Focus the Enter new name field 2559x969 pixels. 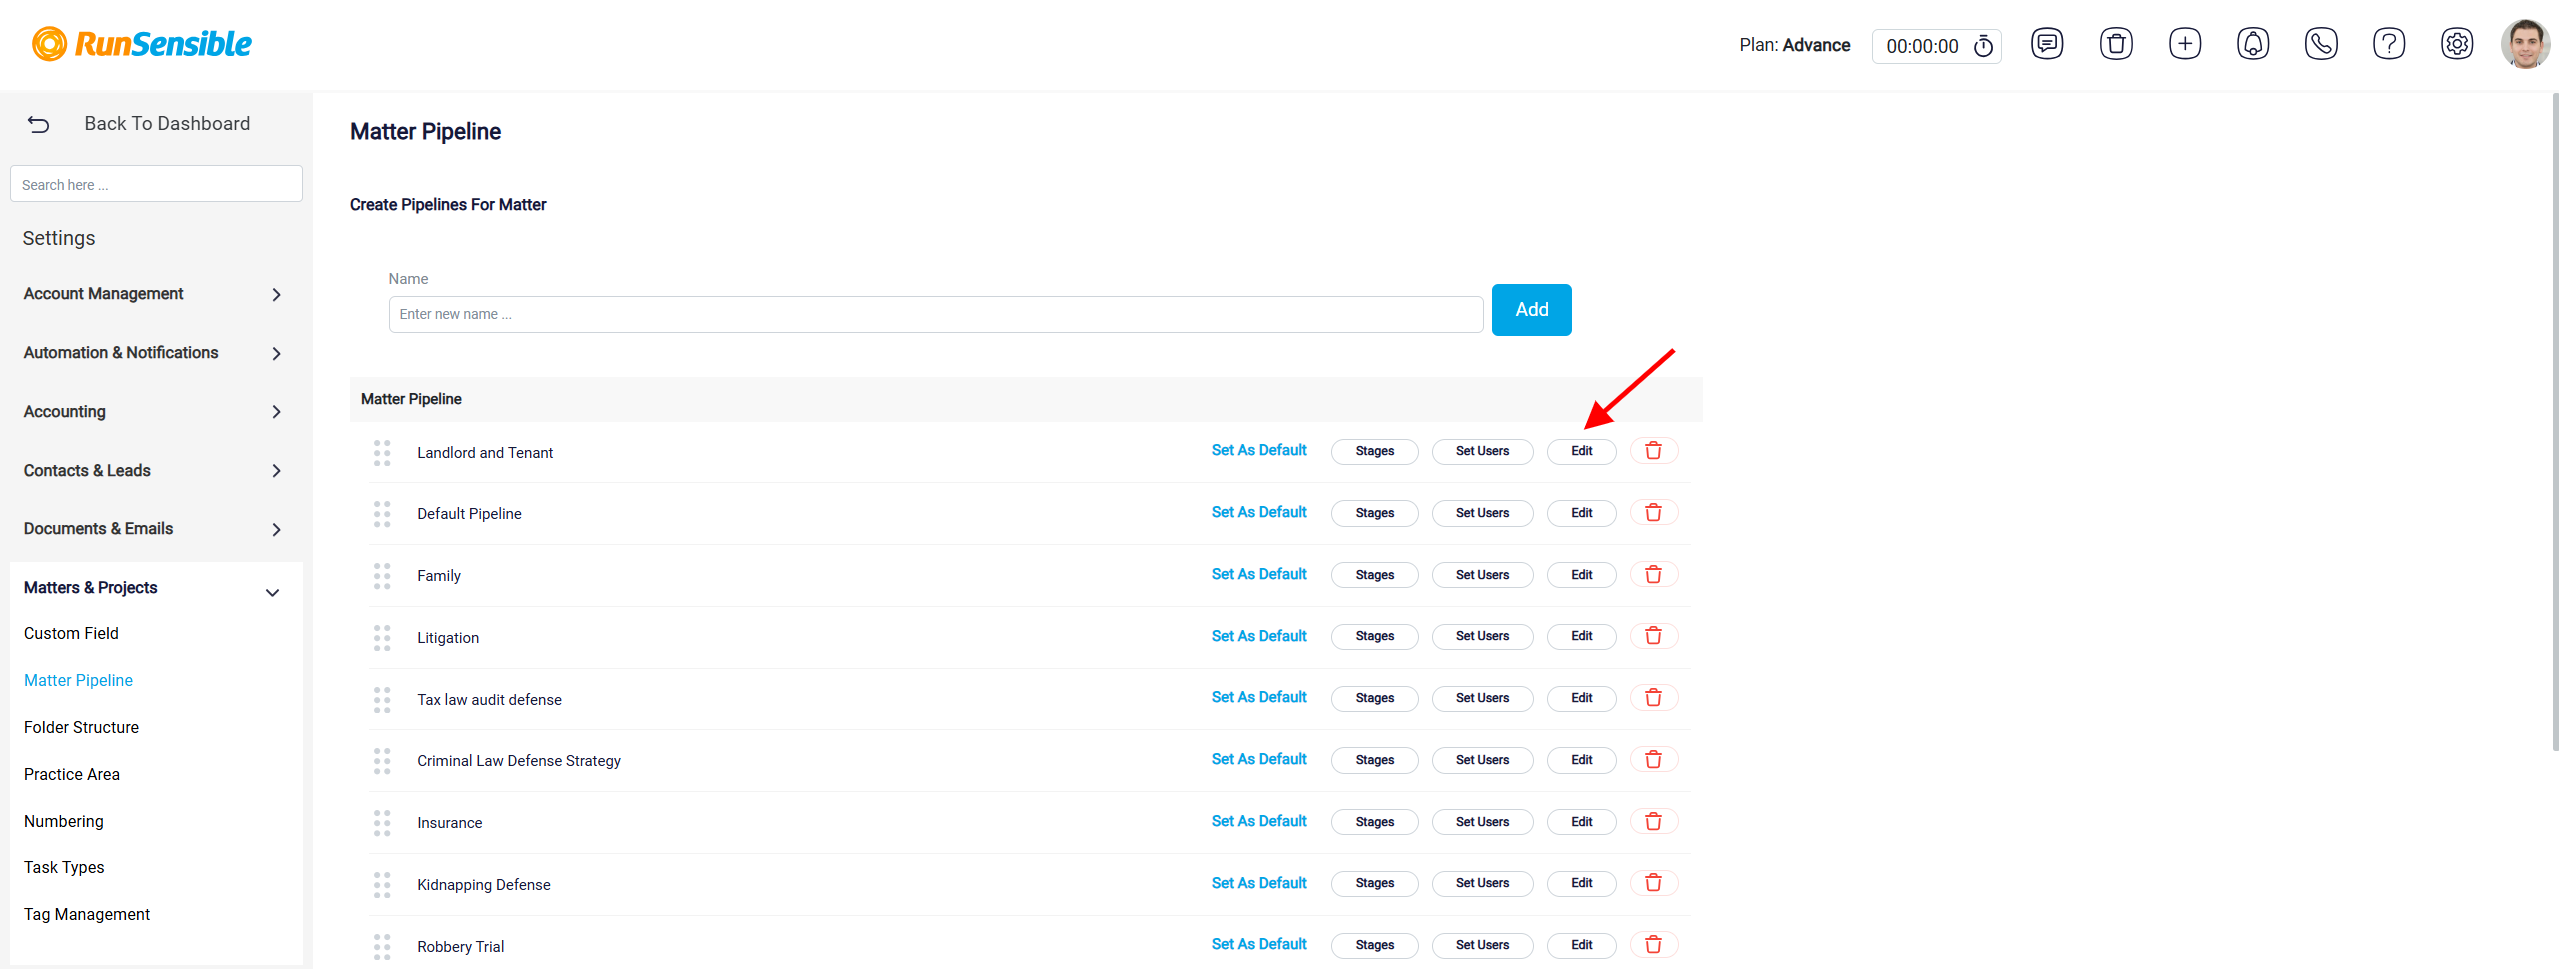(x=935, y=314)
